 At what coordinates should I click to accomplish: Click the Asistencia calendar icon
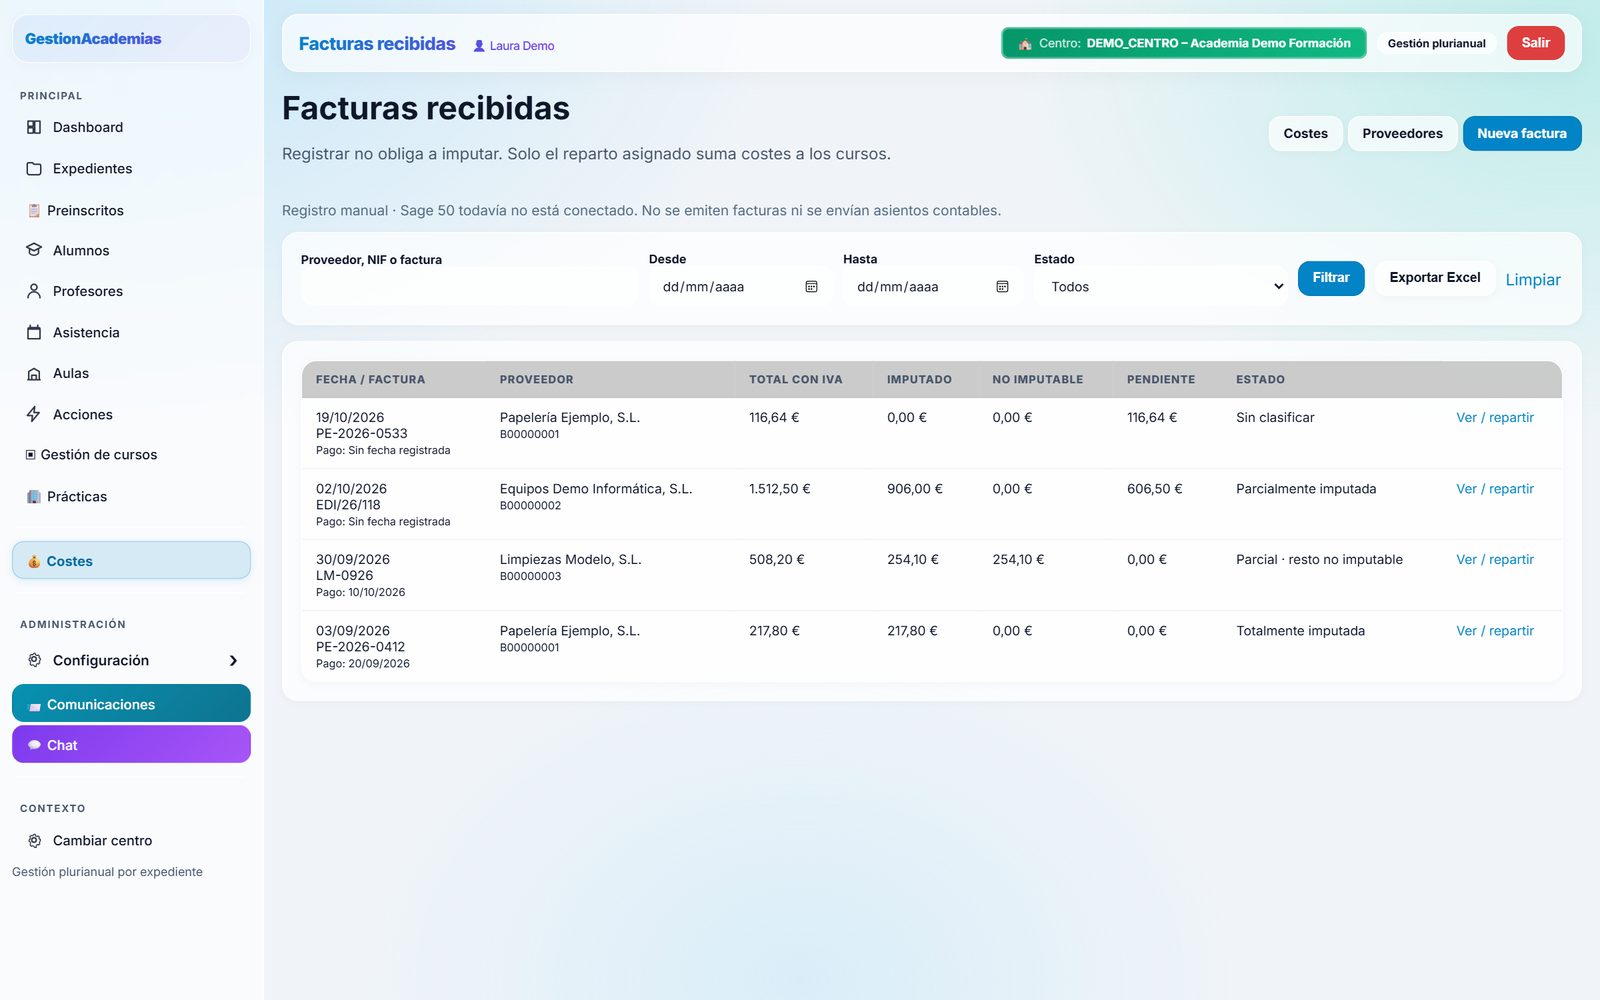(34, 332)
